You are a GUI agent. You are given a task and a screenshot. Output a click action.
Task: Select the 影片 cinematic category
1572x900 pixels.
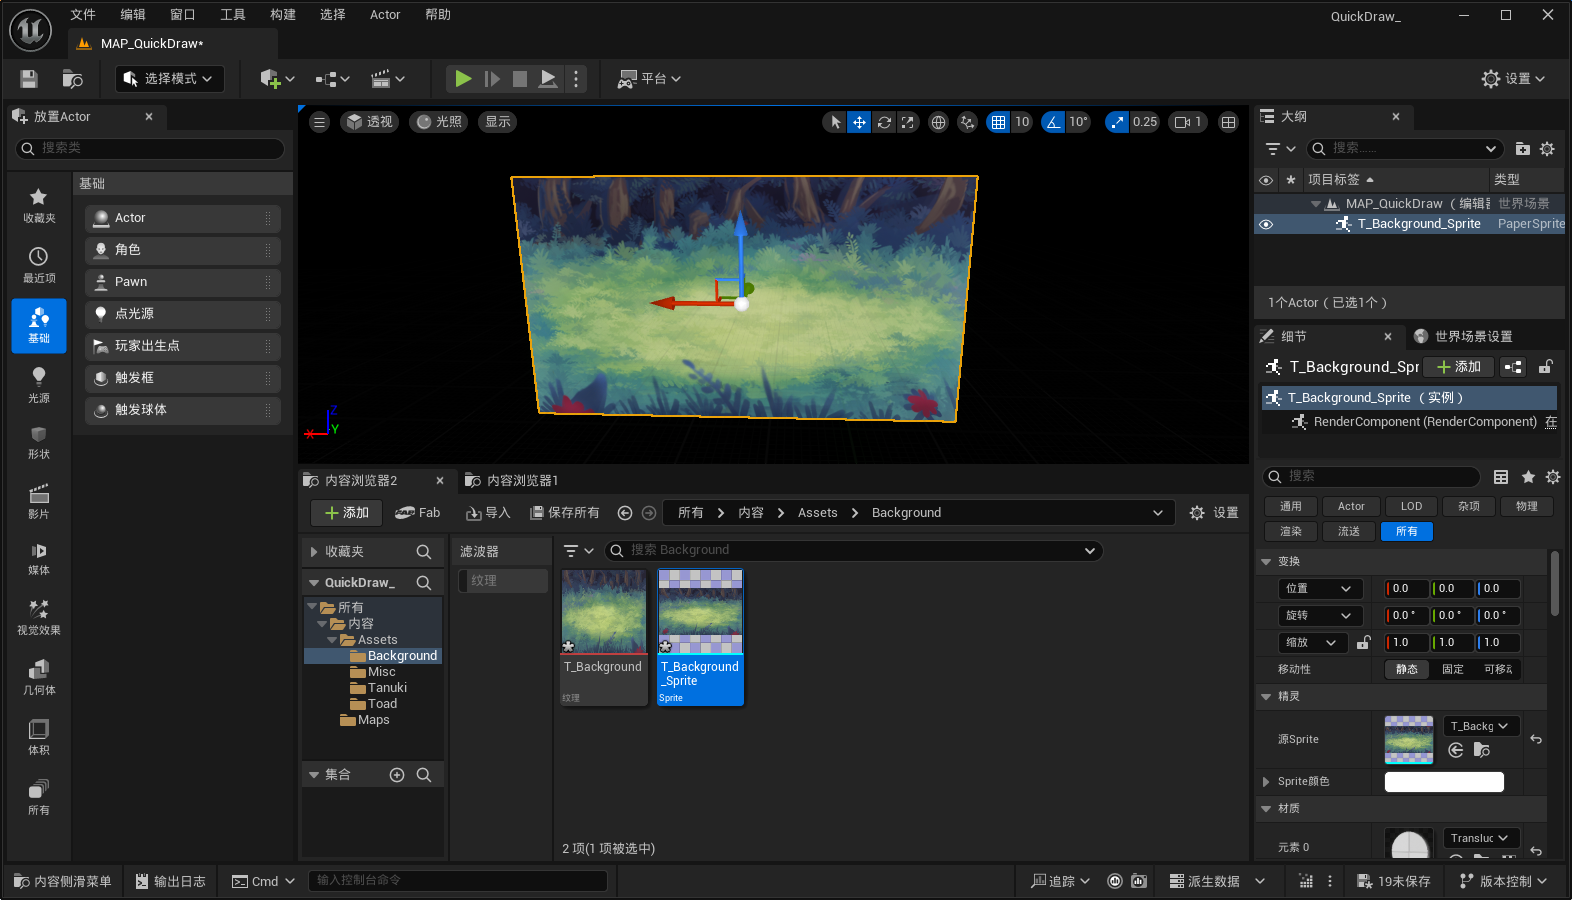pos(39,502)
